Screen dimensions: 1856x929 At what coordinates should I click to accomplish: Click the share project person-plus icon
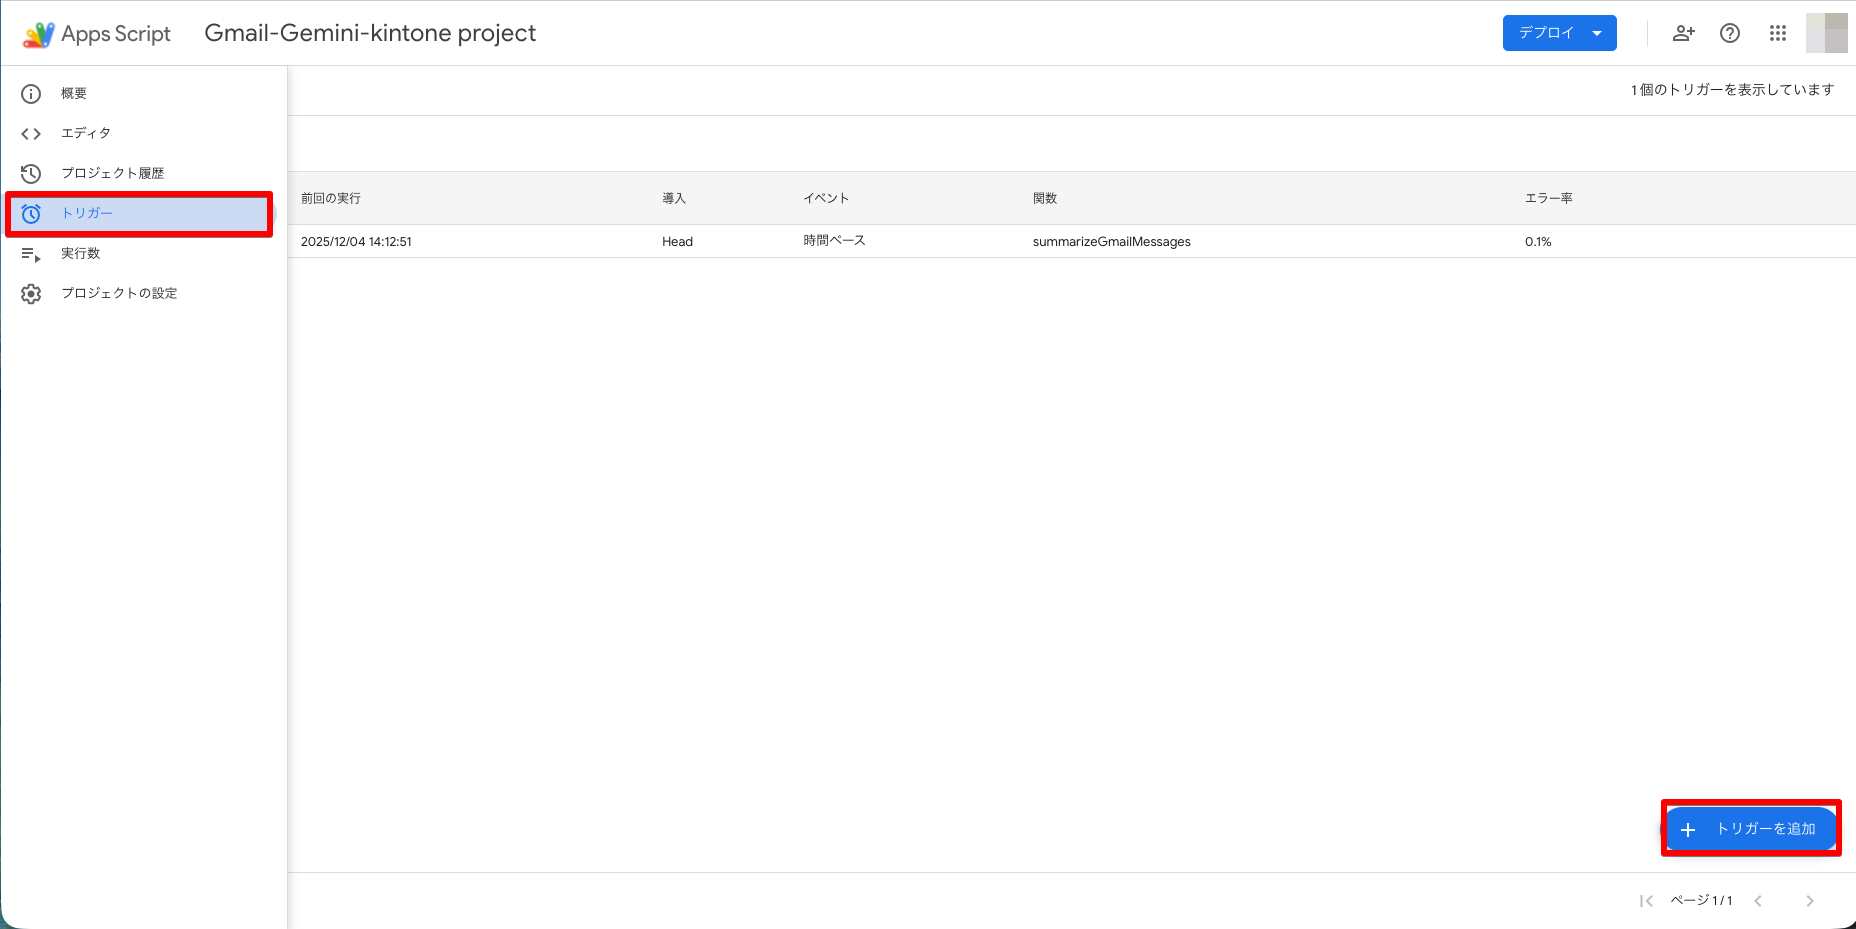tap(1683, 33)
